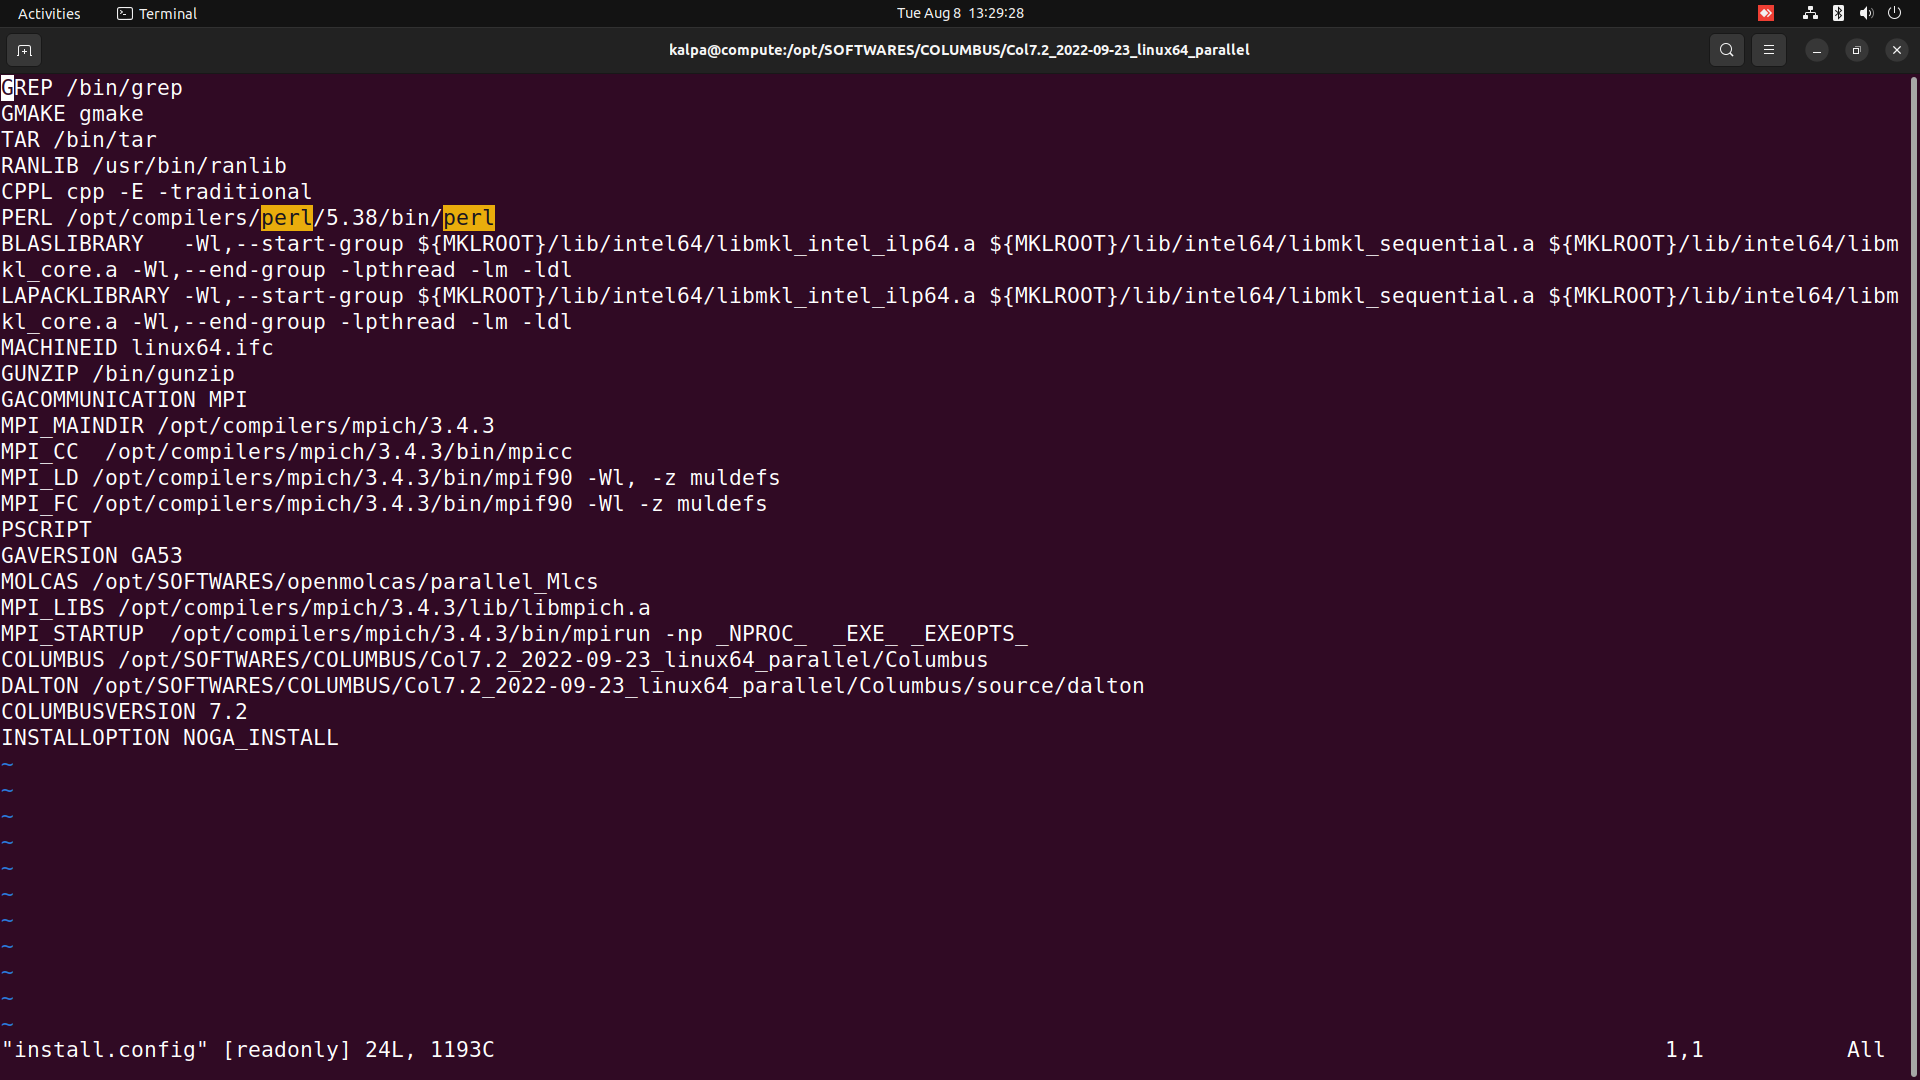Viewport: 1920px width, 1080px height.
Task: Open the Terminal app menu
Action: [x=157, y=13]
